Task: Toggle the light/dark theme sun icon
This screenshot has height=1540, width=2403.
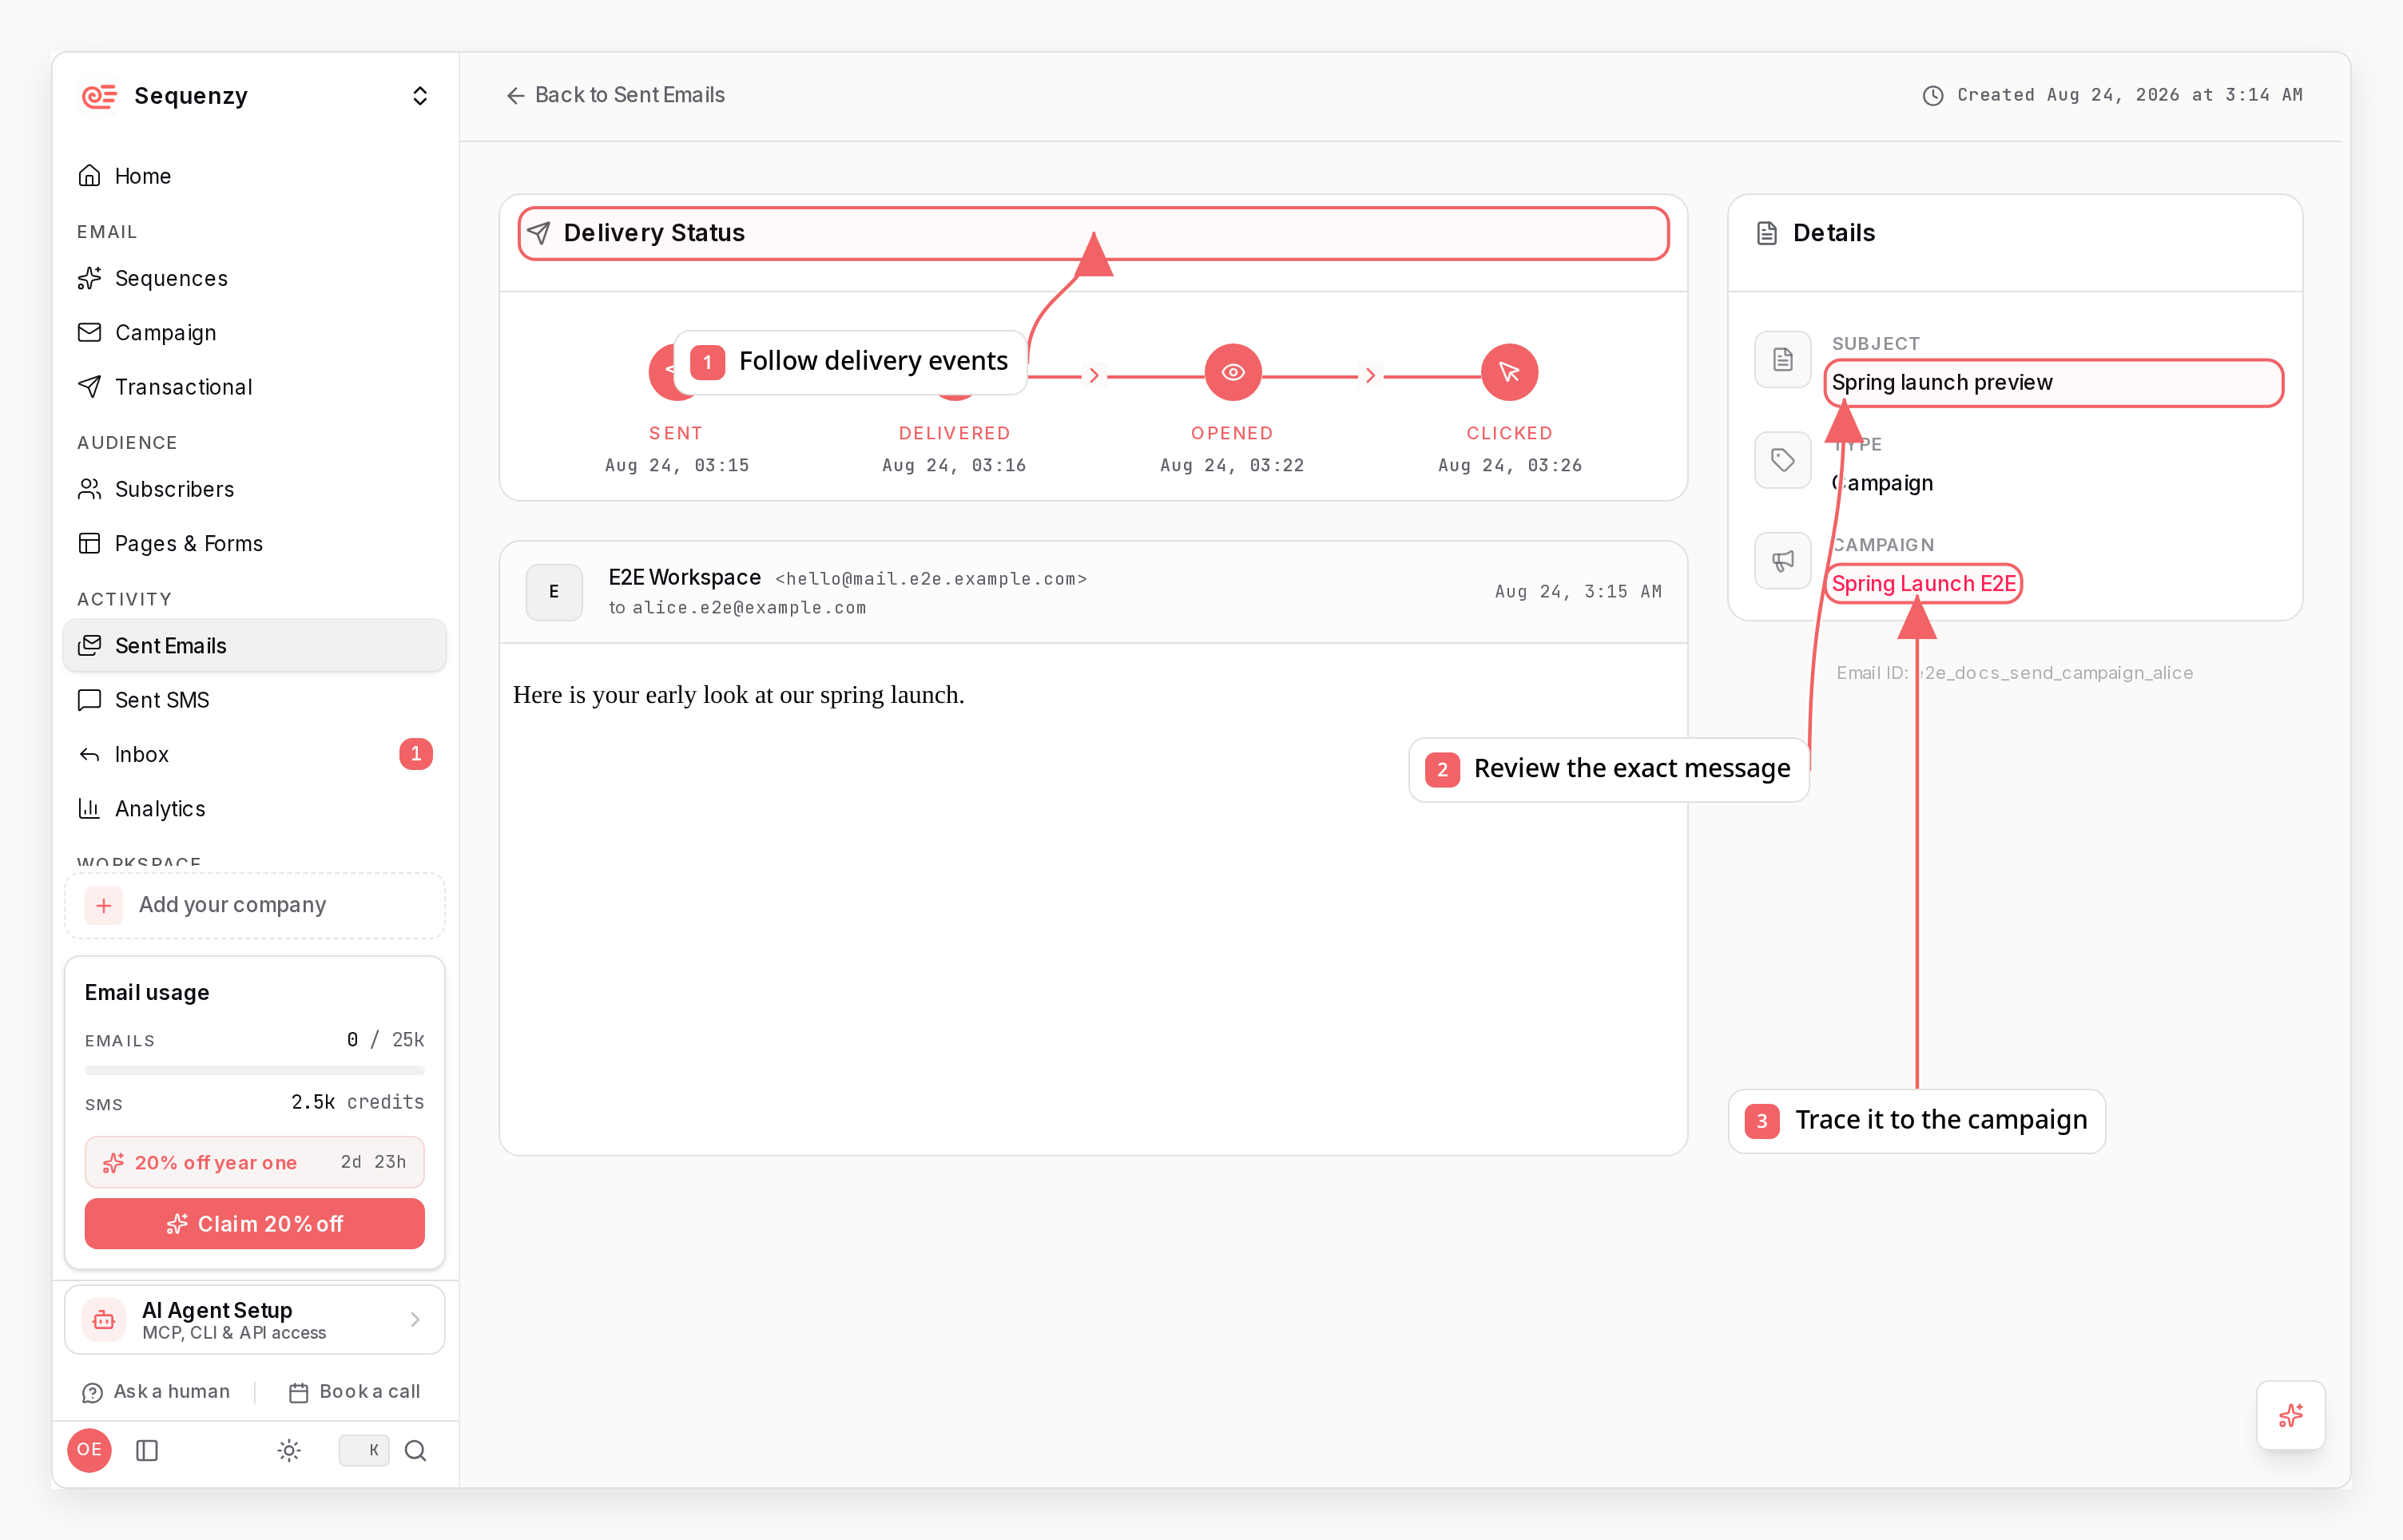Action: pyautogui.click(x=289, y=1450)
